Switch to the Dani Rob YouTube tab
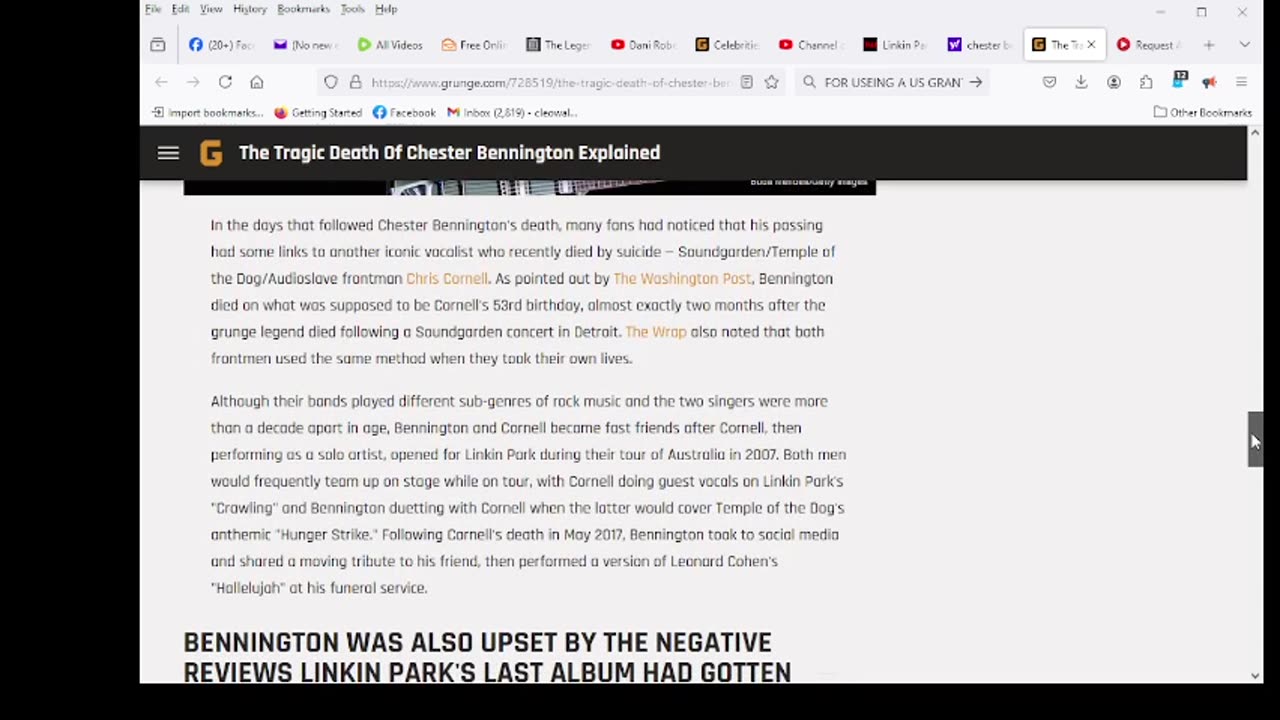Image resolution: width=1280 pixels, height=720 pixels. (x=642, y=45)
